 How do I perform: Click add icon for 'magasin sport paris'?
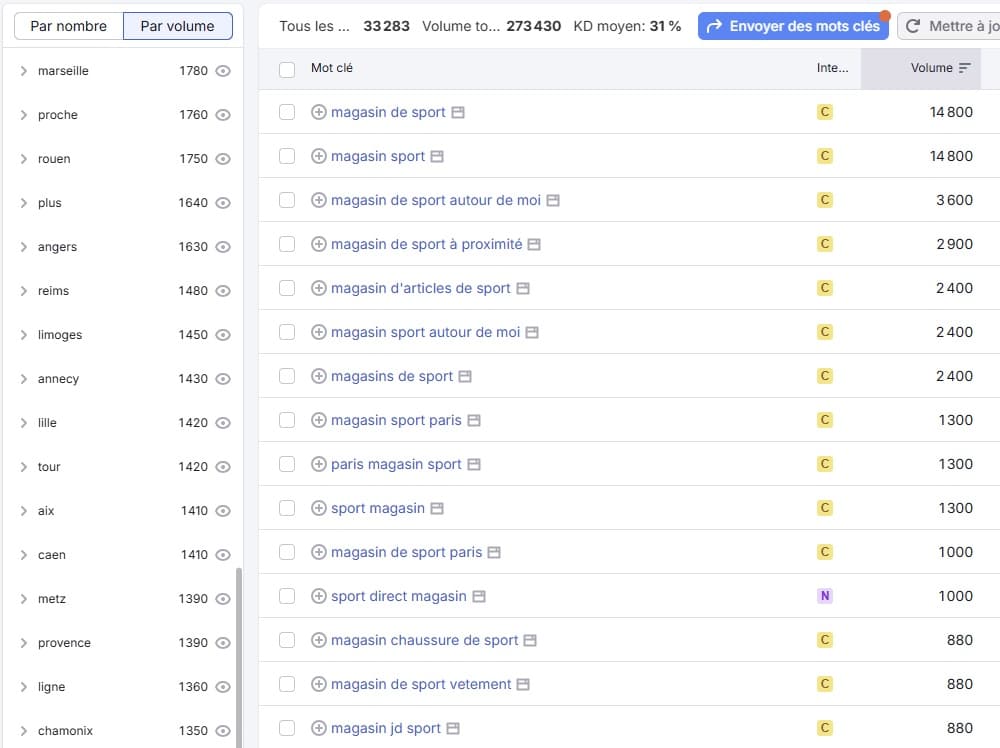click(319, 420)
